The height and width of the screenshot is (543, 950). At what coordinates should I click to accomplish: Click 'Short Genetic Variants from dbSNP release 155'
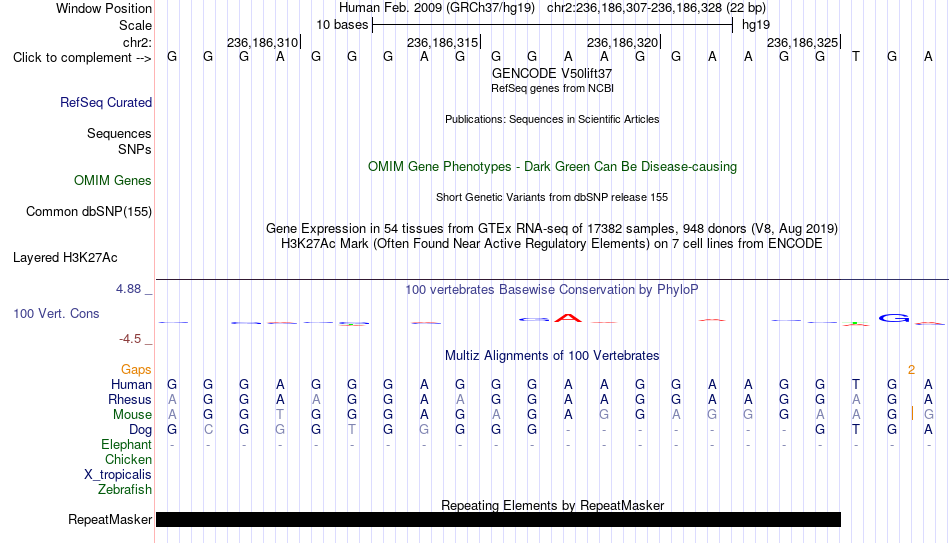pos(552,198)
